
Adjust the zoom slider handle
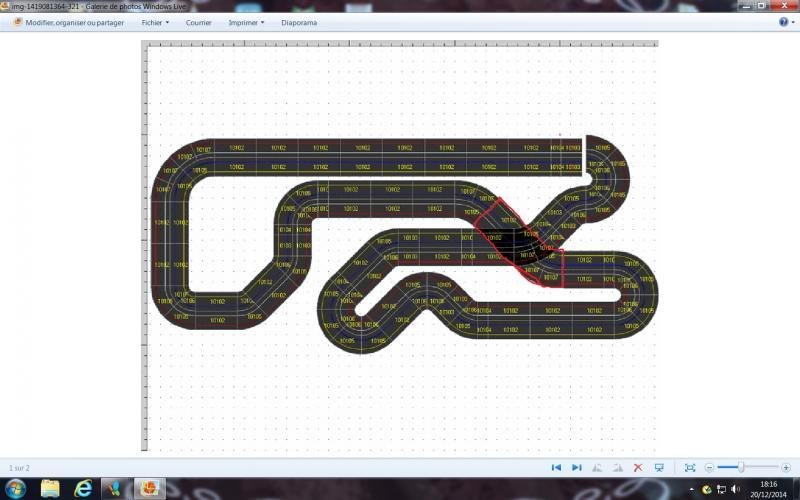(x=741, y=467)
